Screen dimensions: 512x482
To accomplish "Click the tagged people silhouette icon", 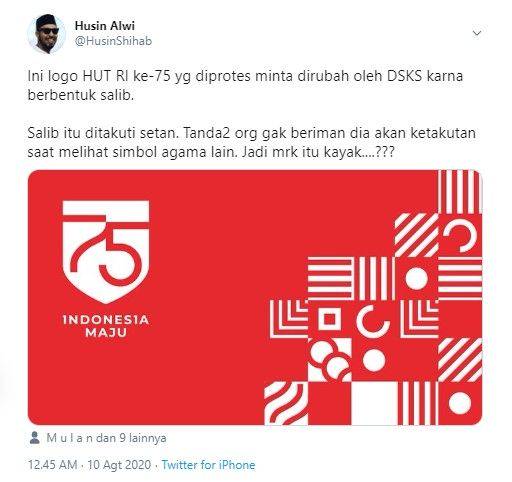I will (34, 438).
